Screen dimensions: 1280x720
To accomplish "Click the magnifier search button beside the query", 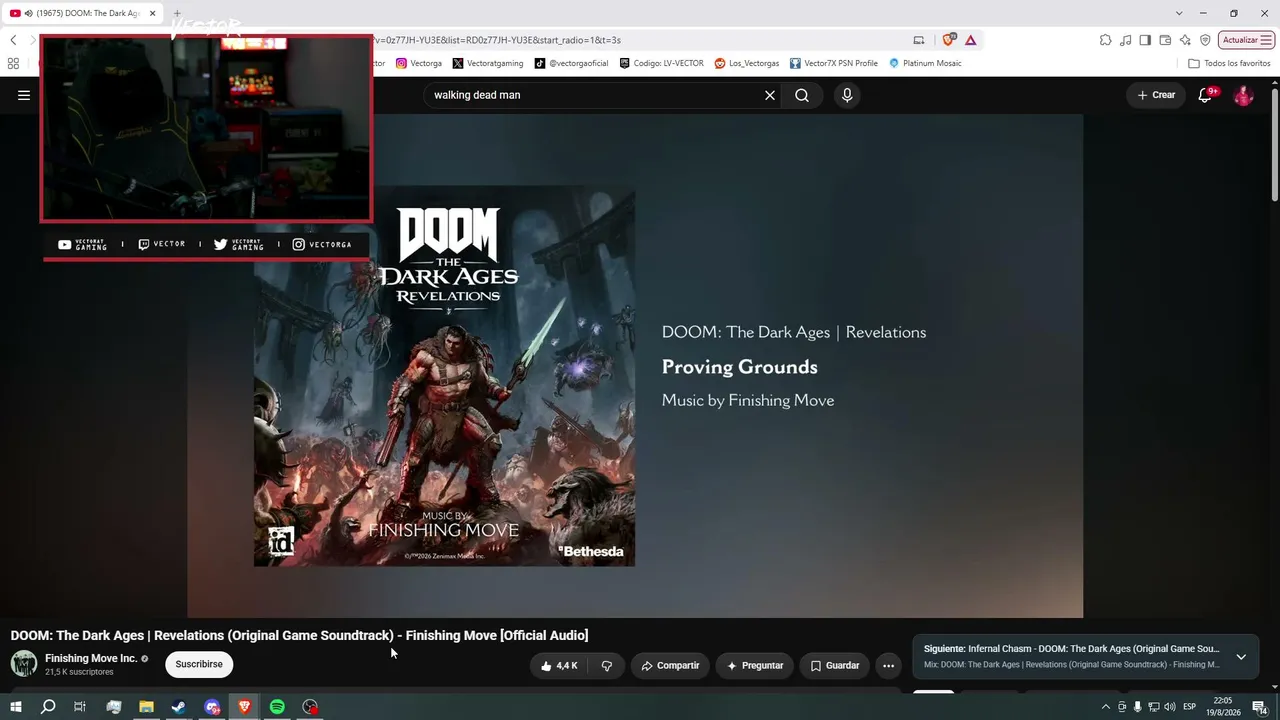I will click(x=802, y=95).
